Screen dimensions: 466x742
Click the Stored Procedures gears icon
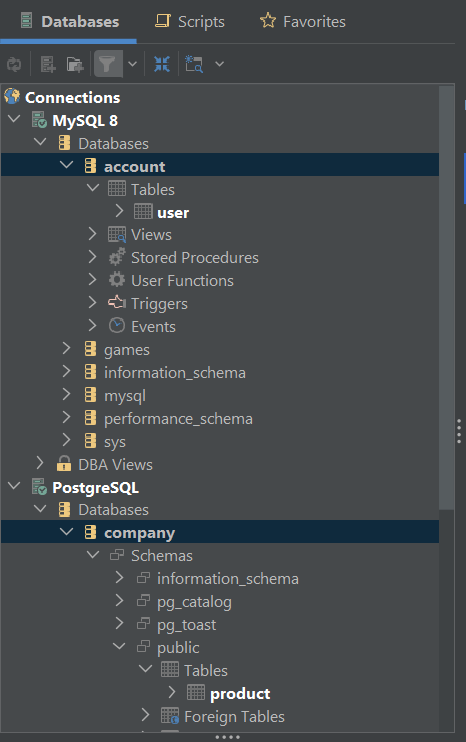pos(117,257)
